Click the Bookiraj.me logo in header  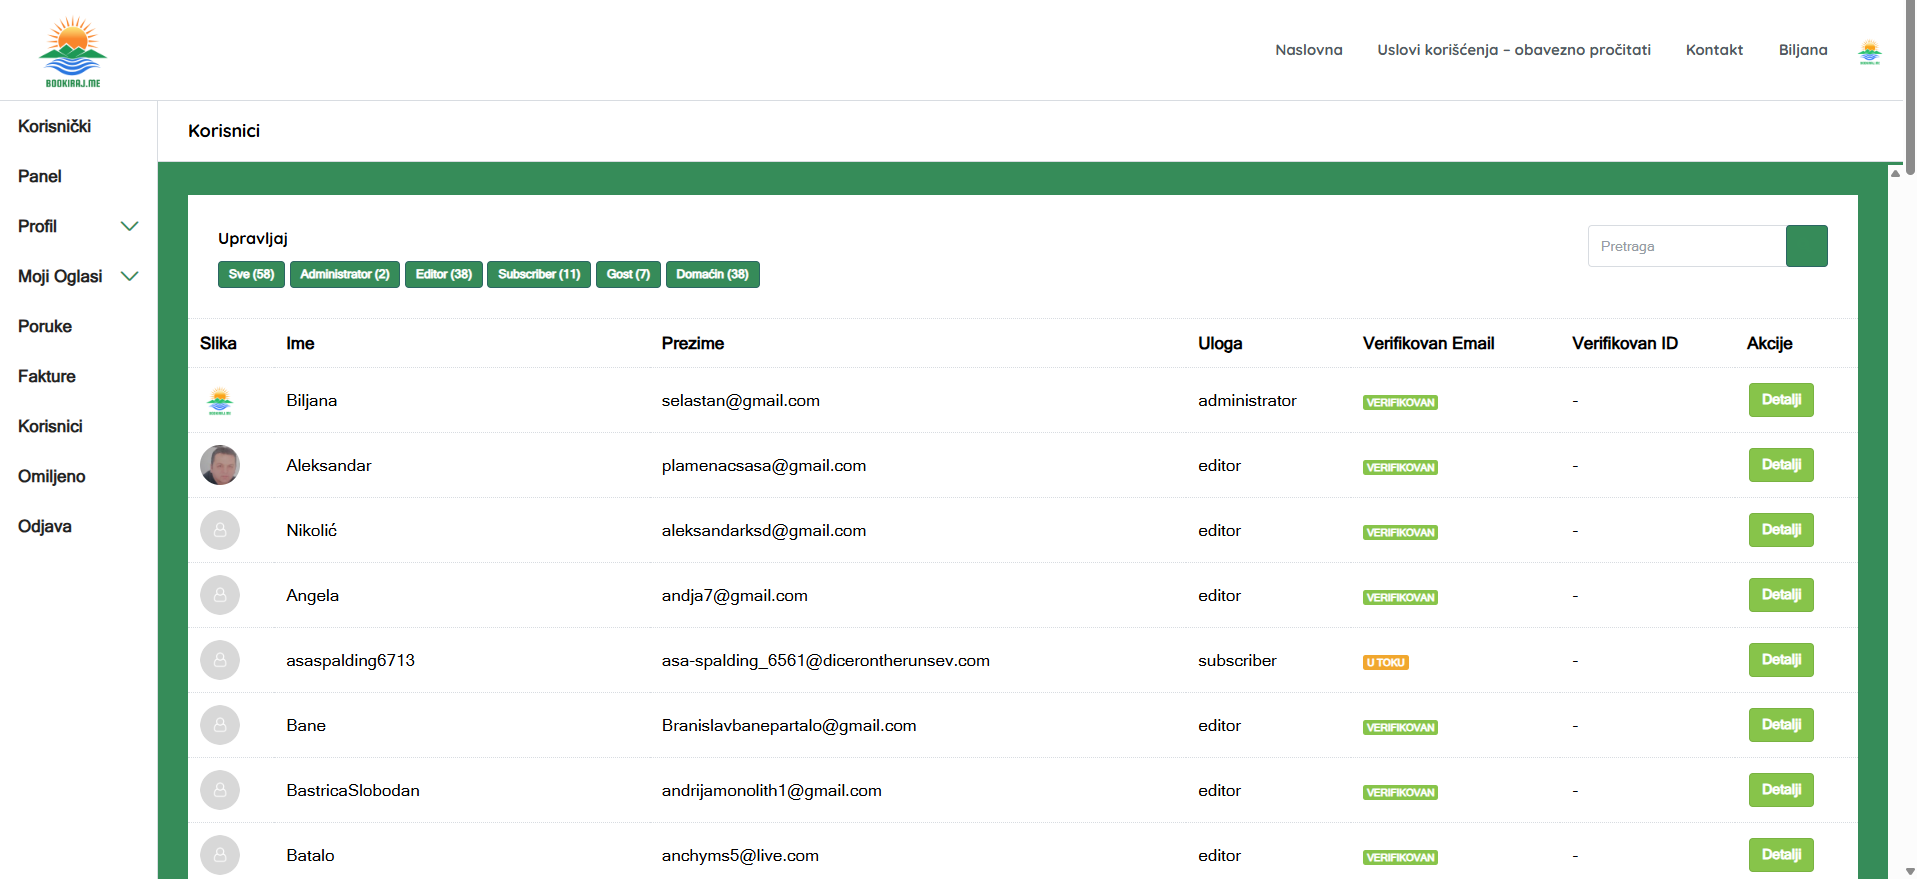click(72, 51)
